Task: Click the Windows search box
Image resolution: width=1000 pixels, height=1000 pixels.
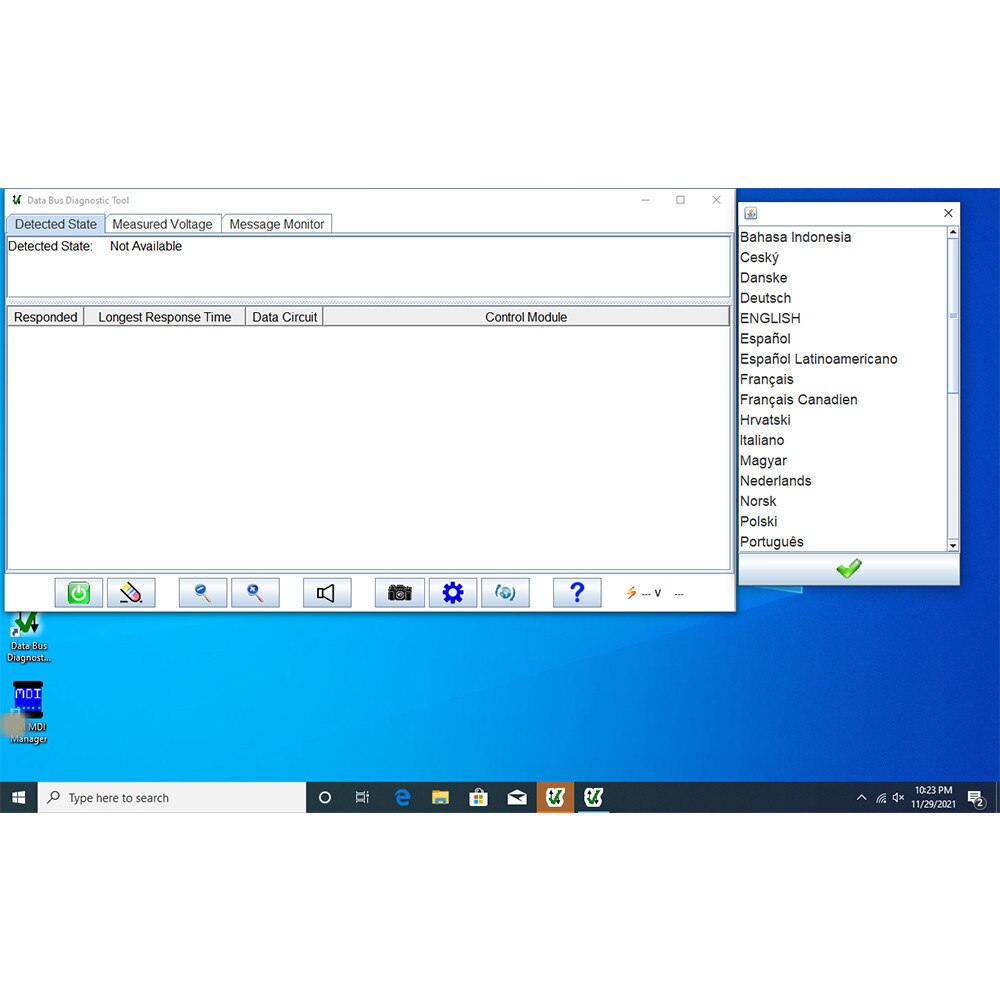Action: [x=170, y=797]
